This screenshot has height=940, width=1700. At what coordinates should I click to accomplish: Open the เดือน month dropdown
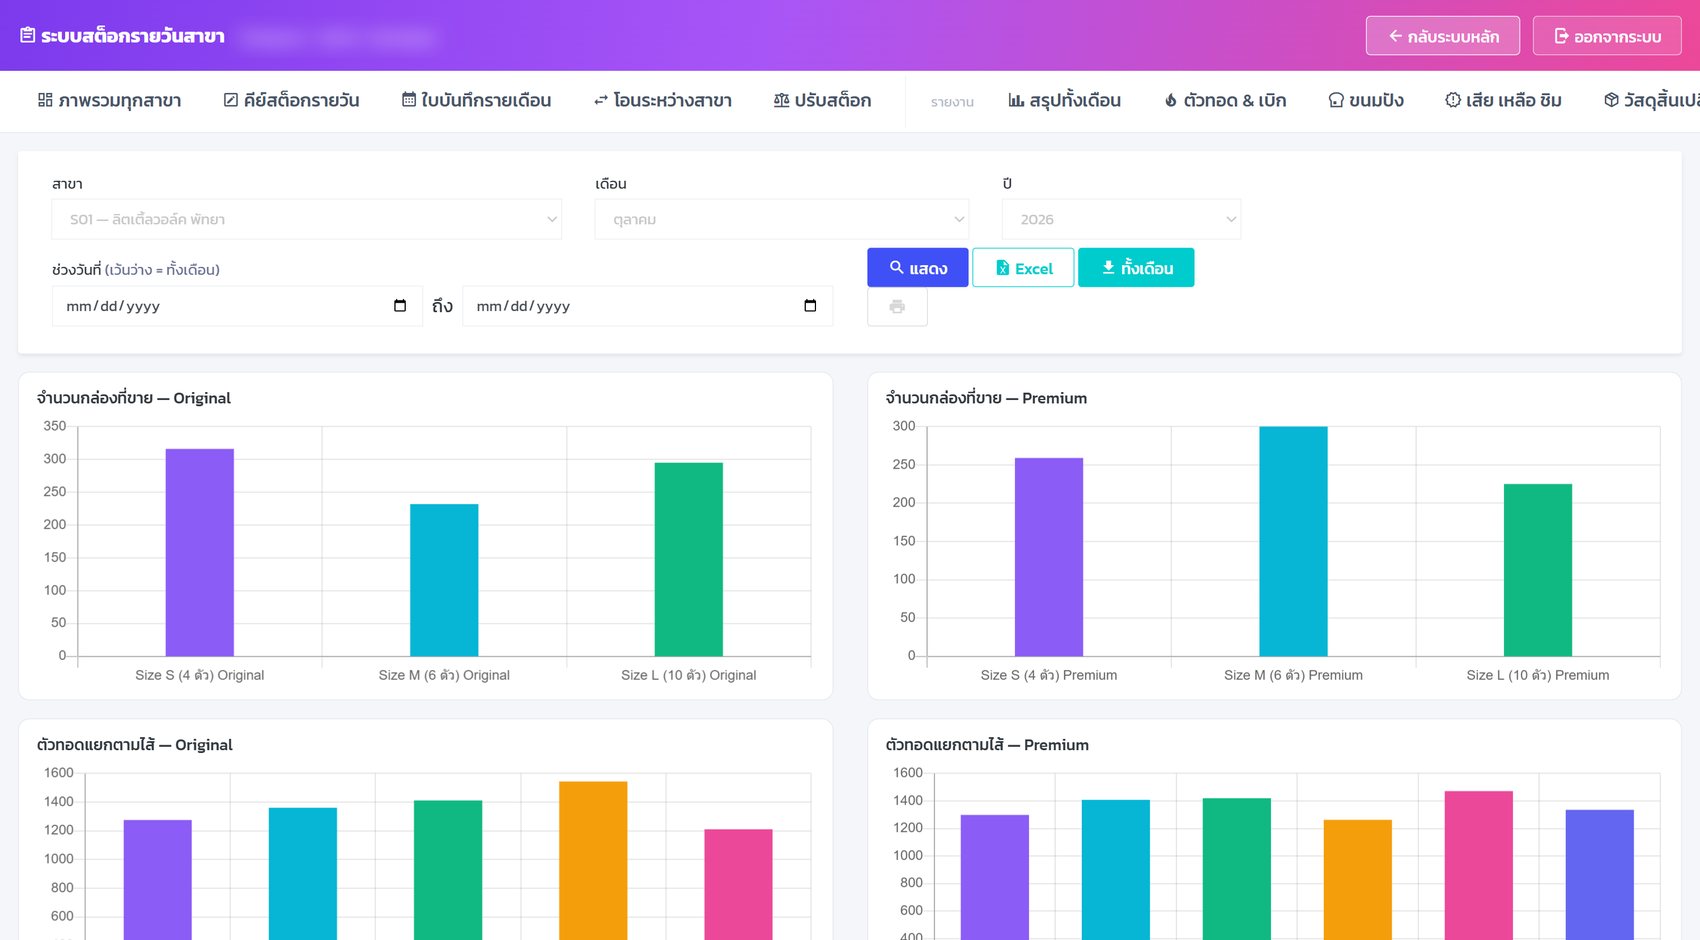(782, 219)
